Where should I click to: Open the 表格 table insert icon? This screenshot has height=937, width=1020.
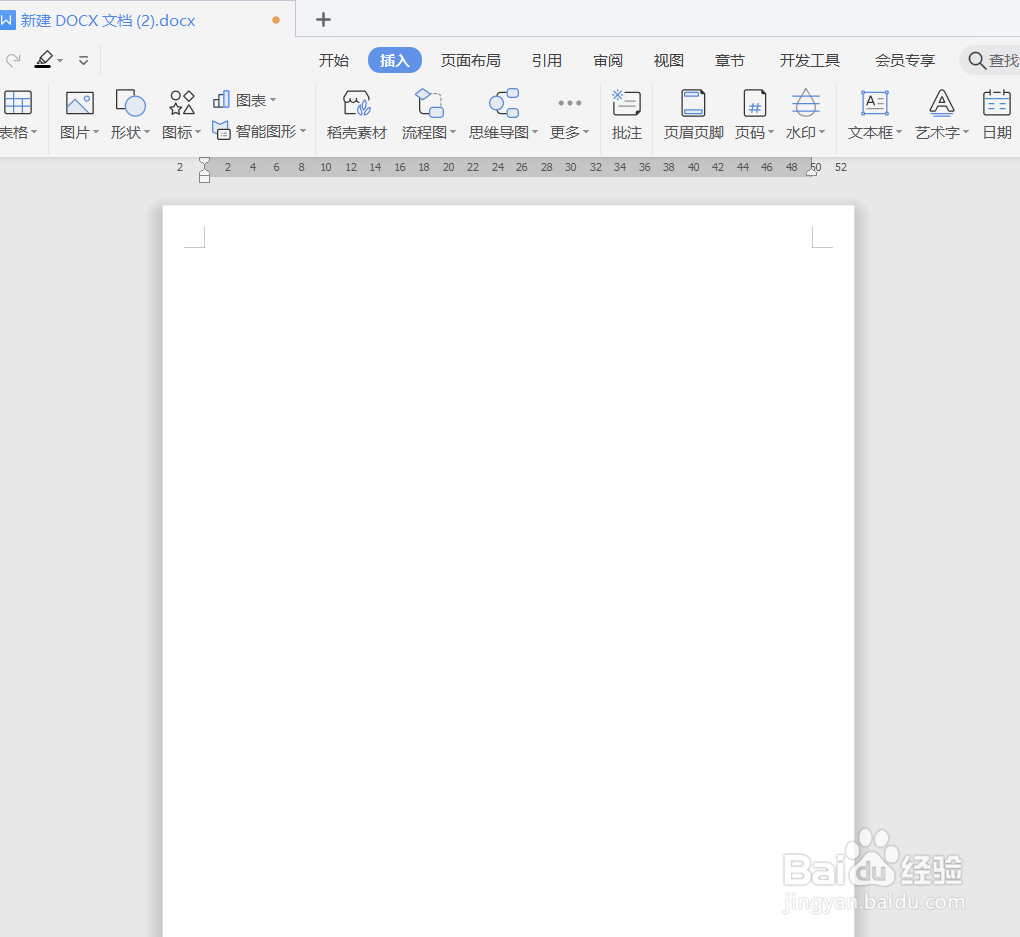tap(18, 103)
